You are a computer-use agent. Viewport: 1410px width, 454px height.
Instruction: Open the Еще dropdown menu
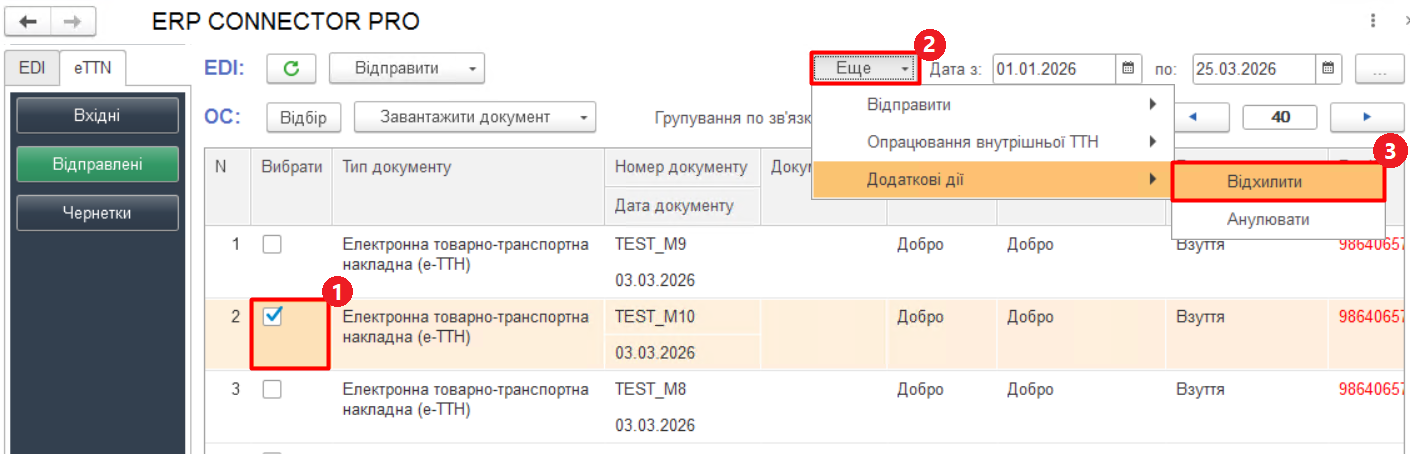coord(864,69)
